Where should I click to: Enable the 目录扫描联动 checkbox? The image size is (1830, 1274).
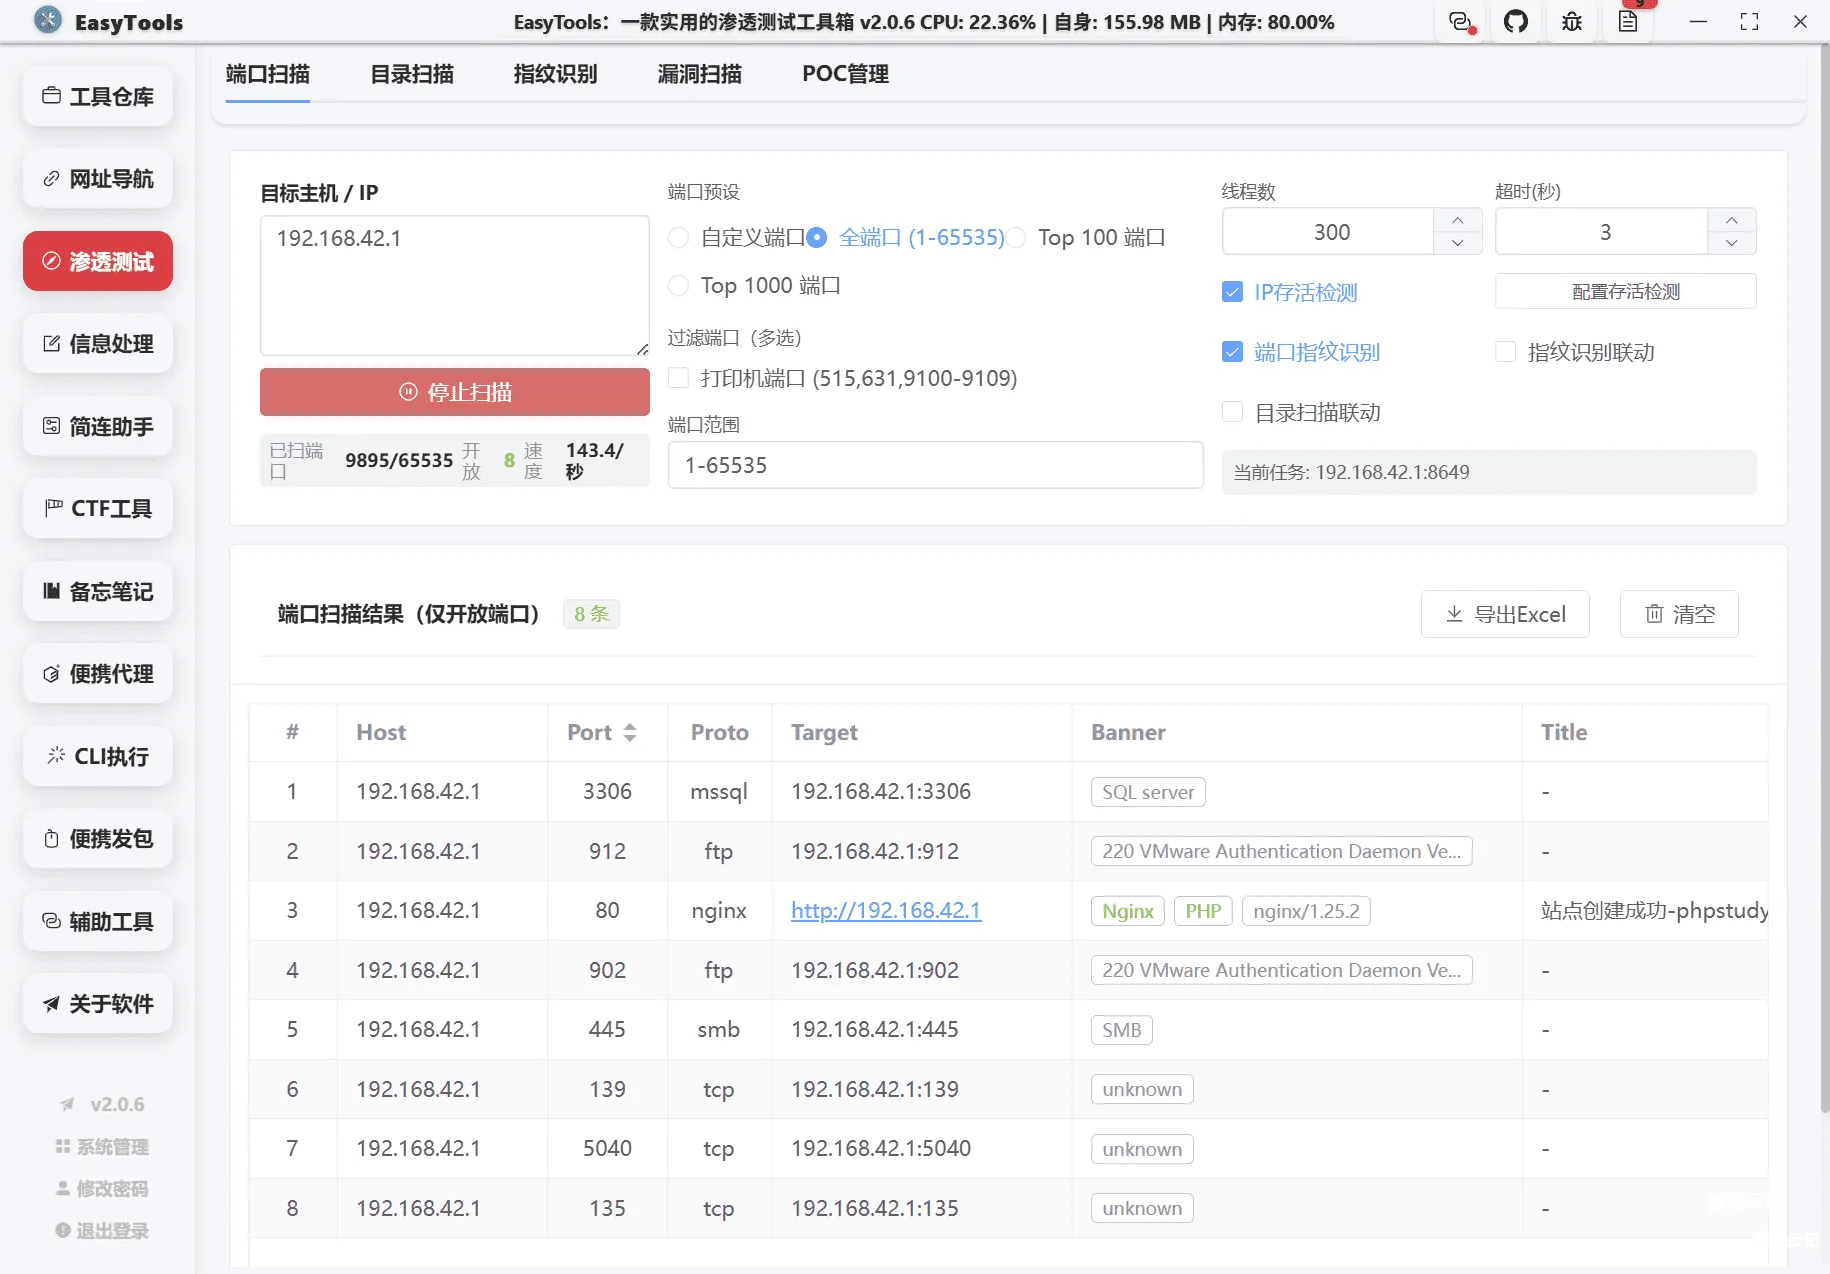(1231, 412)
